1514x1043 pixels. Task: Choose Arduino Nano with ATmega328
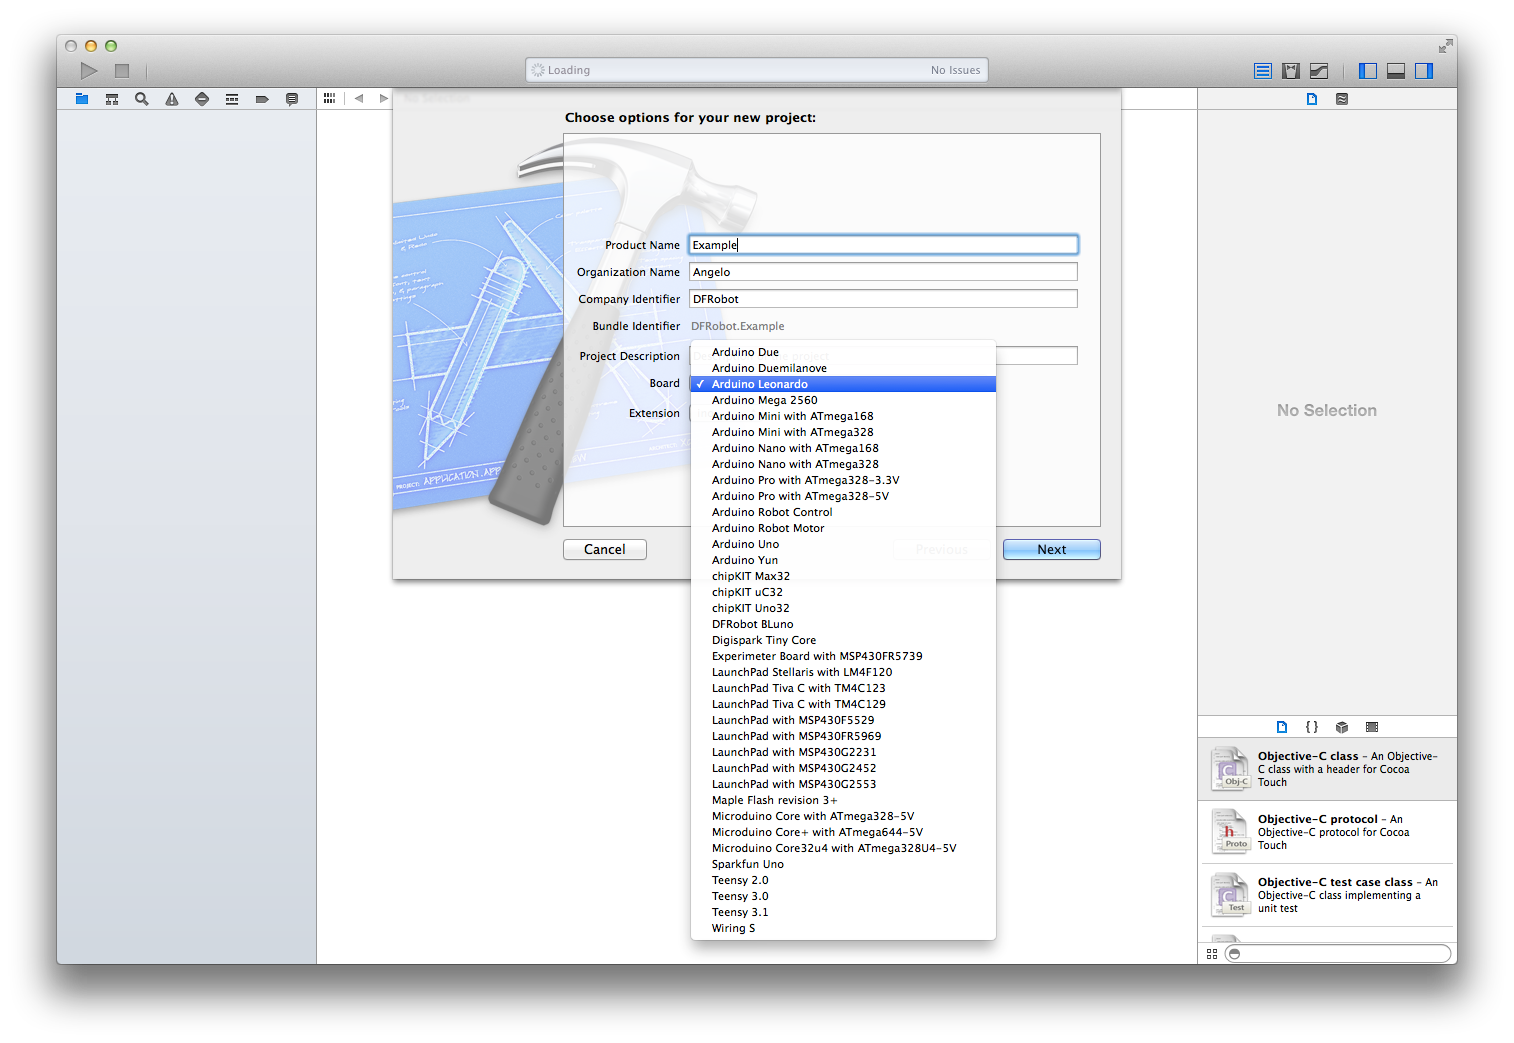[843, 464]
